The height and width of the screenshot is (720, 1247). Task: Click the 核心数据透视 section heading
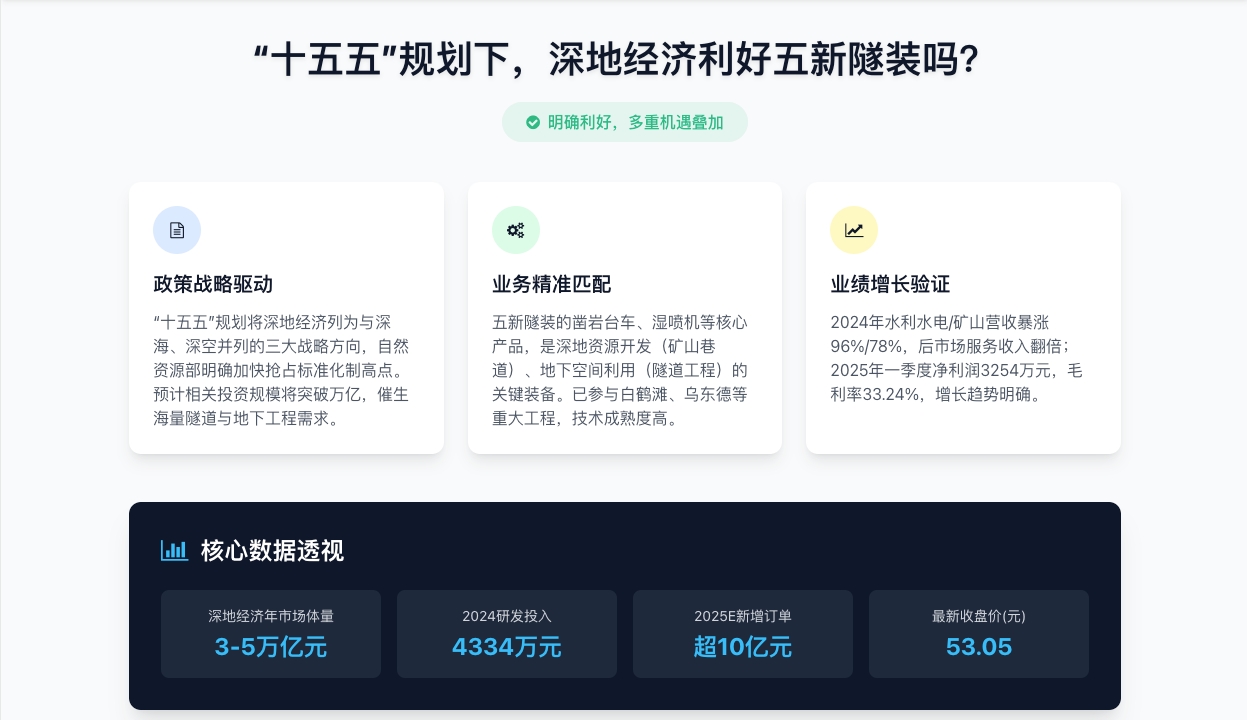[272, 551]
